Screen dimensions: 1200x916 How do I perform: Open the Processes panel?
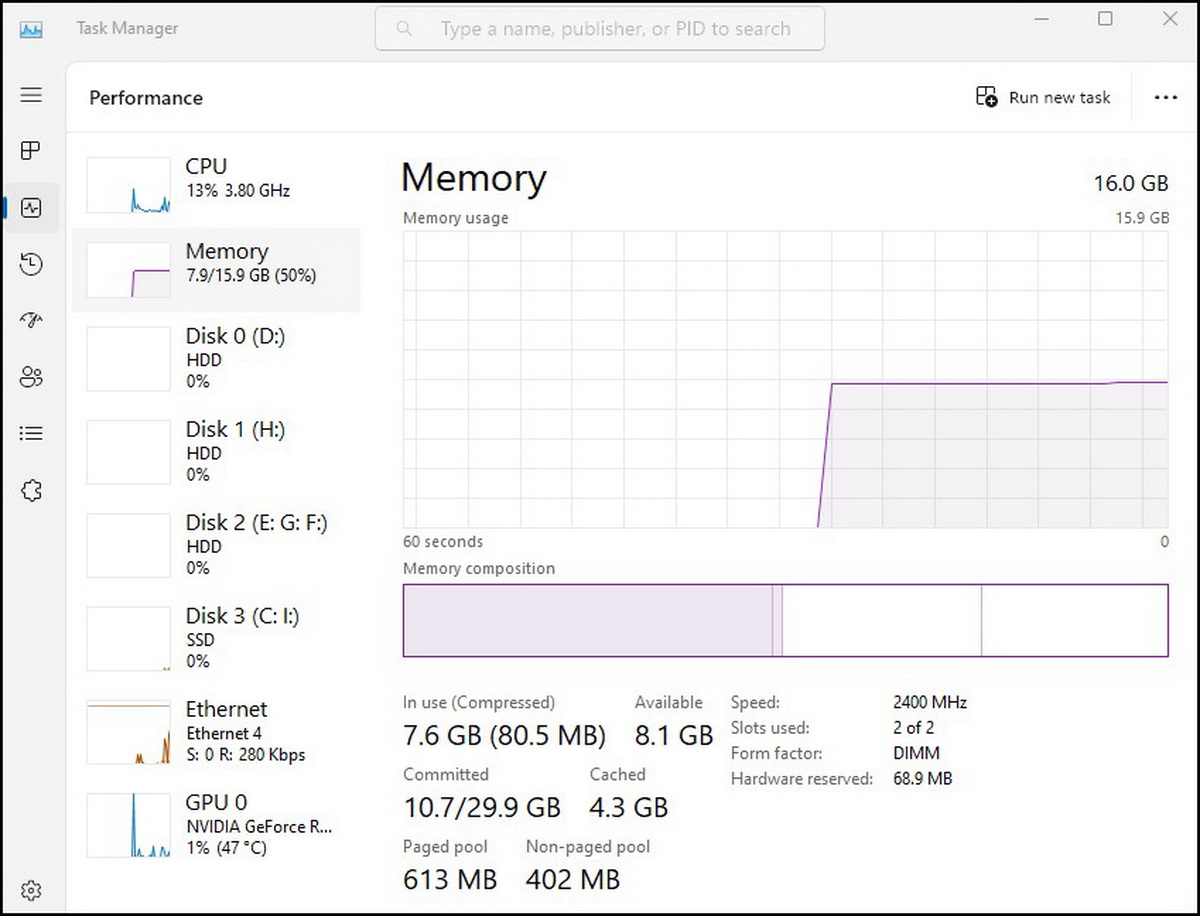[x=31, y=151]
